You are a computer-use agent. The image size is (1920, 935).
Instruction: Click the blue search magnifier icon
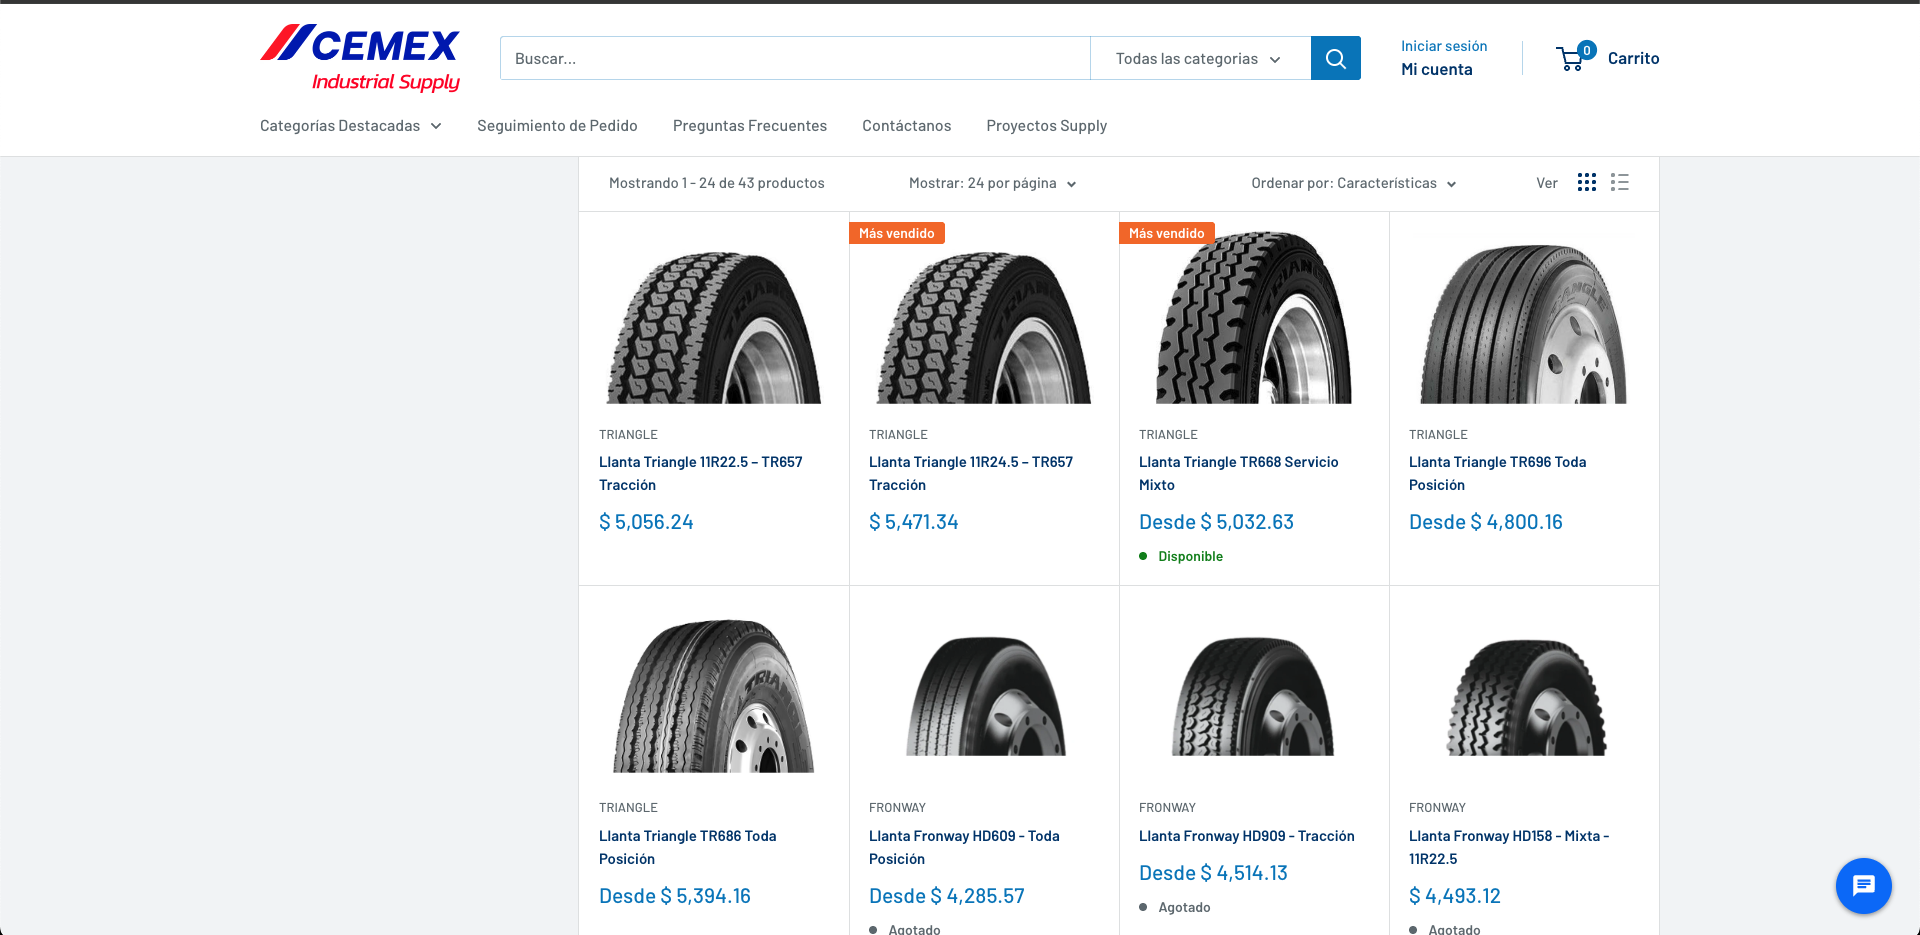point(1335,58)
